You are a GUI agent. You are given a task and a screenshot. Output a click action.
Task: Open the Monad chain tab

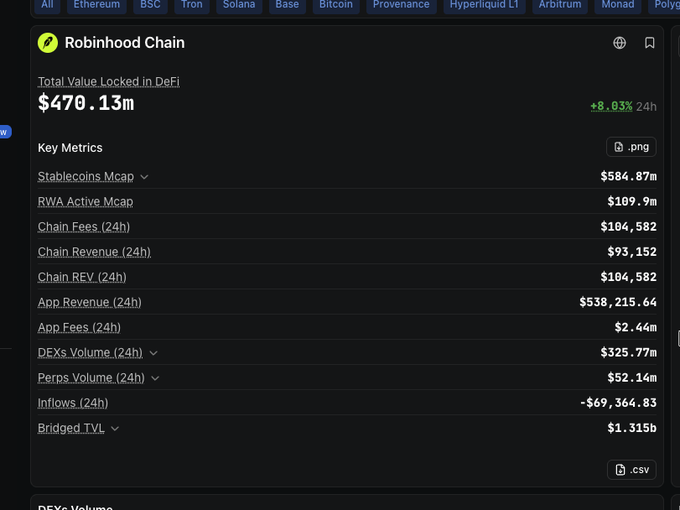(618, 5)
